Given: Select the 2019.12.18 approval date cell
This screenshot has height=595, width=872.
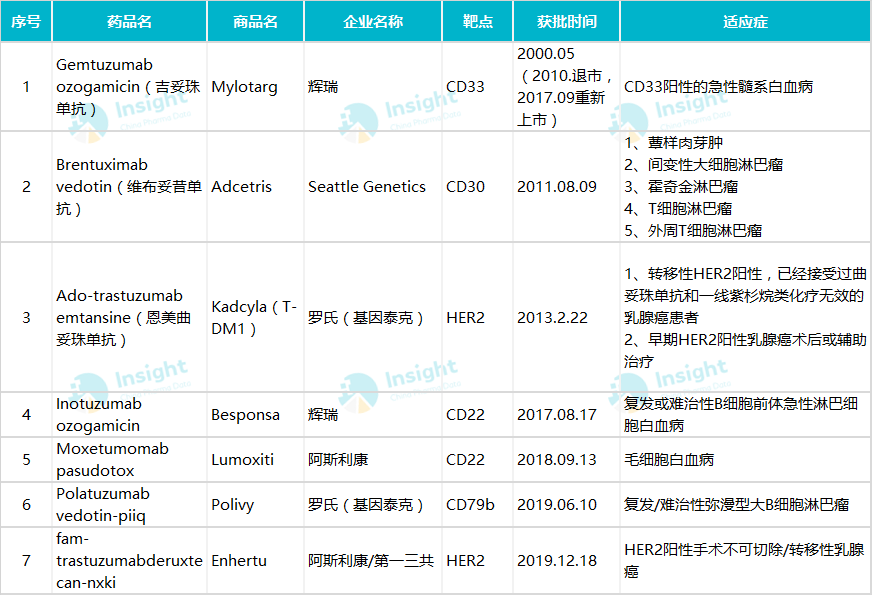Looking at the screenshot, I should [566, 561].
